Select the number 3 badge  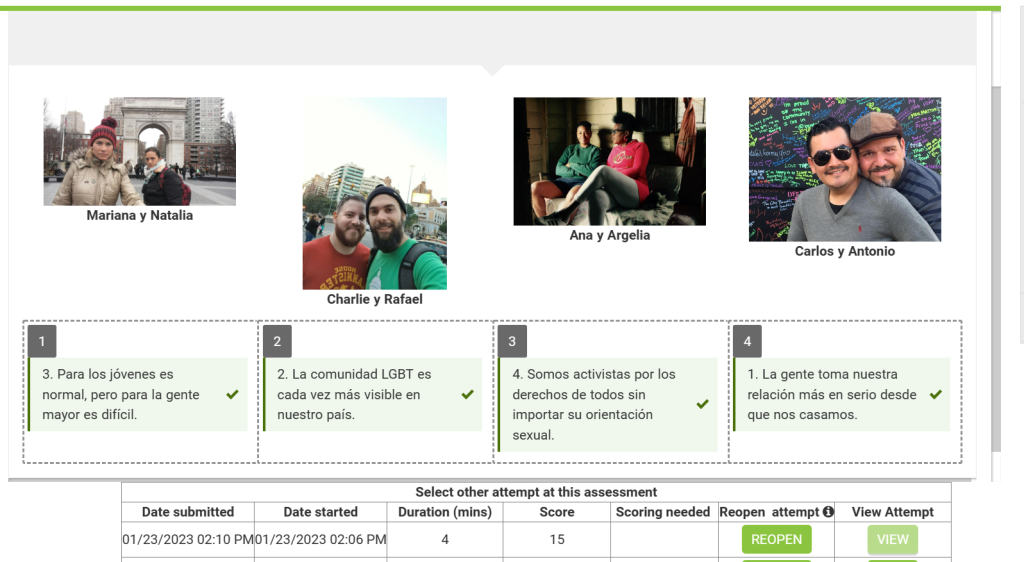point(512,341)
